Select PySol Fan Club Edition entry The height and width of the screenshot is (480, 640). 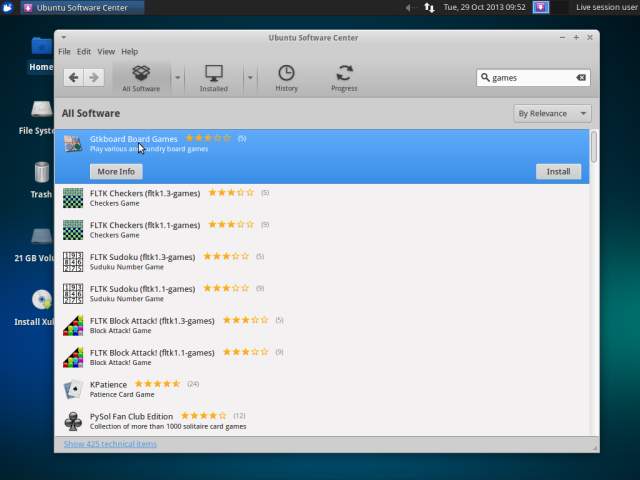131,416
